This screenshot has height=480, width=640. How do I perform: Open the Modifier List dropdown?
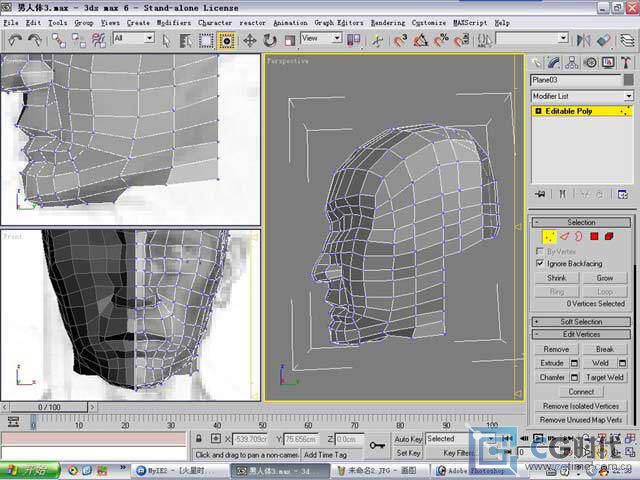(582, 96)
